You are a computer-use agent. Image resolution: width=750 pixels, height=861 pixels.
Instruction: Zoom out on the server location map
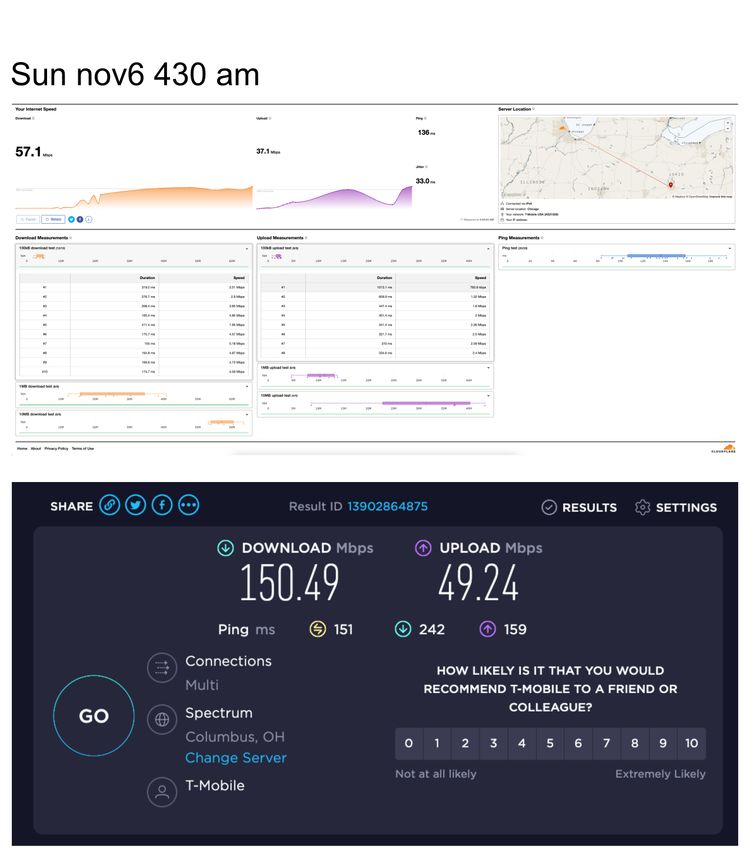click(729, 127)
